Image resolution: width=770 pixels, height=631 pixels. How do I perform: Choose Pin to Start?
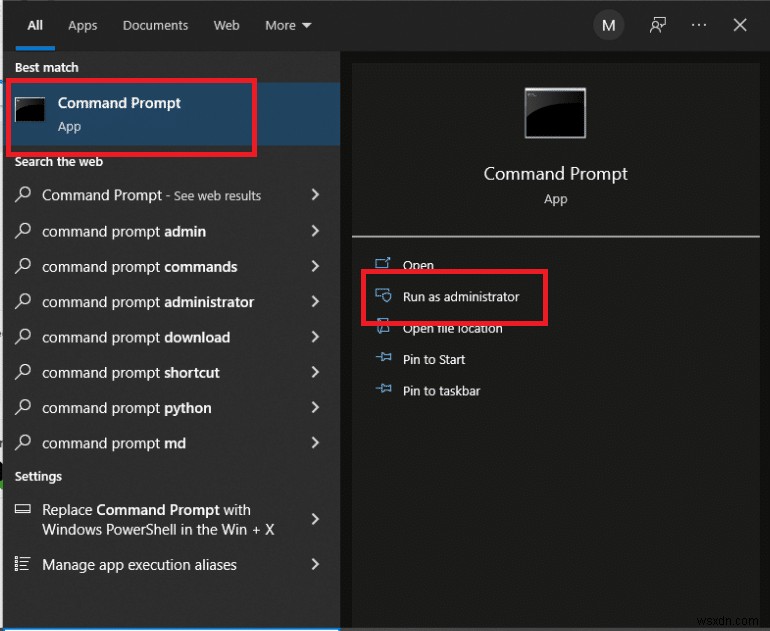(x=434, y=359)
